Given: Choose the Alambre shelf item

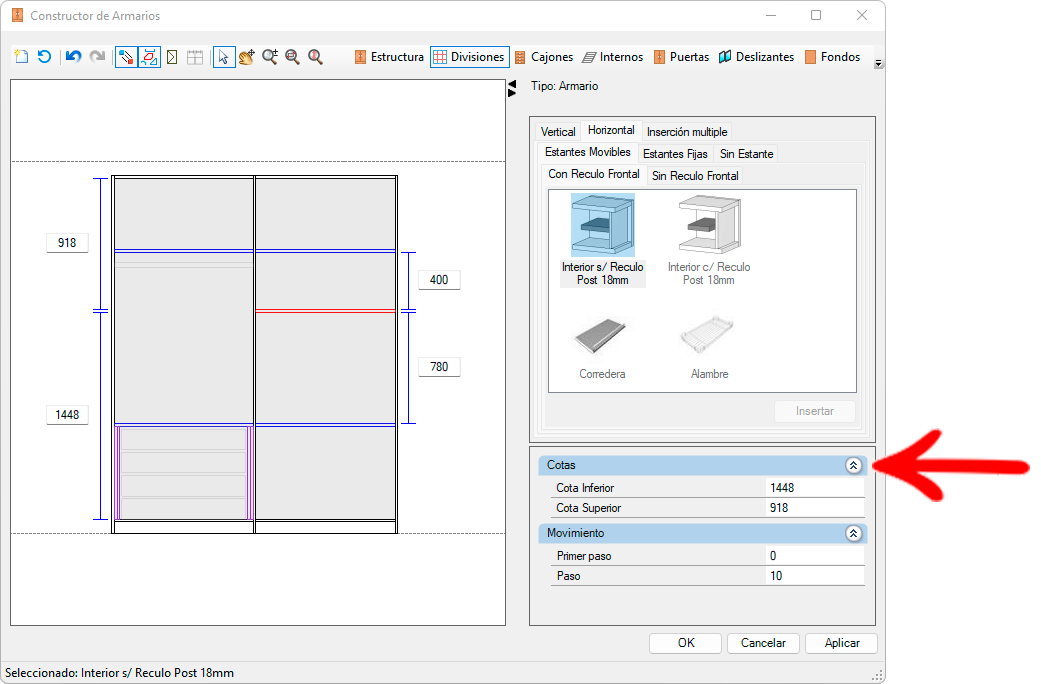Looking at the screenshot, I should coord(709,347).
